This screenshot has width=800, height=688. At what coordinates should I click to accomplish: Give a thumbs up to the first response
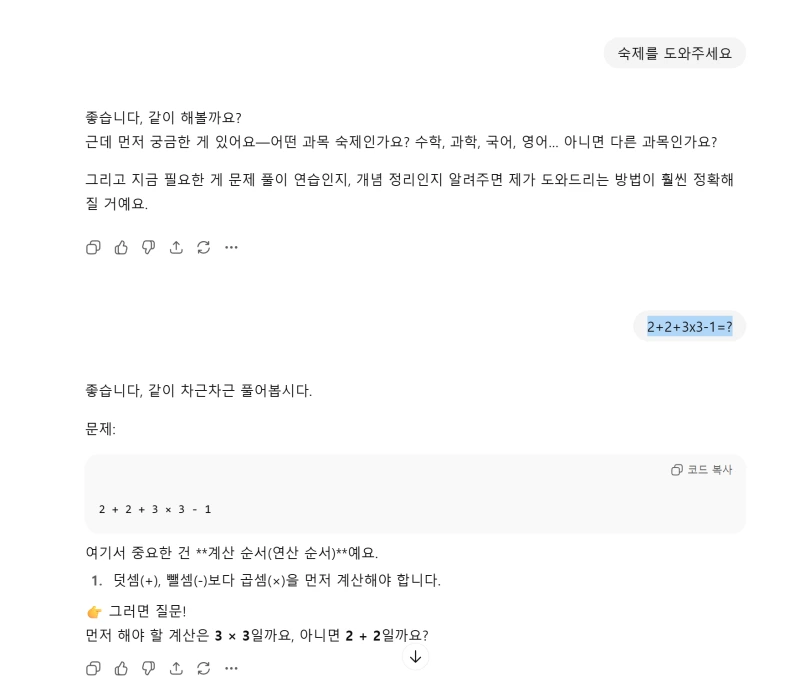click(x=121, y=247)
